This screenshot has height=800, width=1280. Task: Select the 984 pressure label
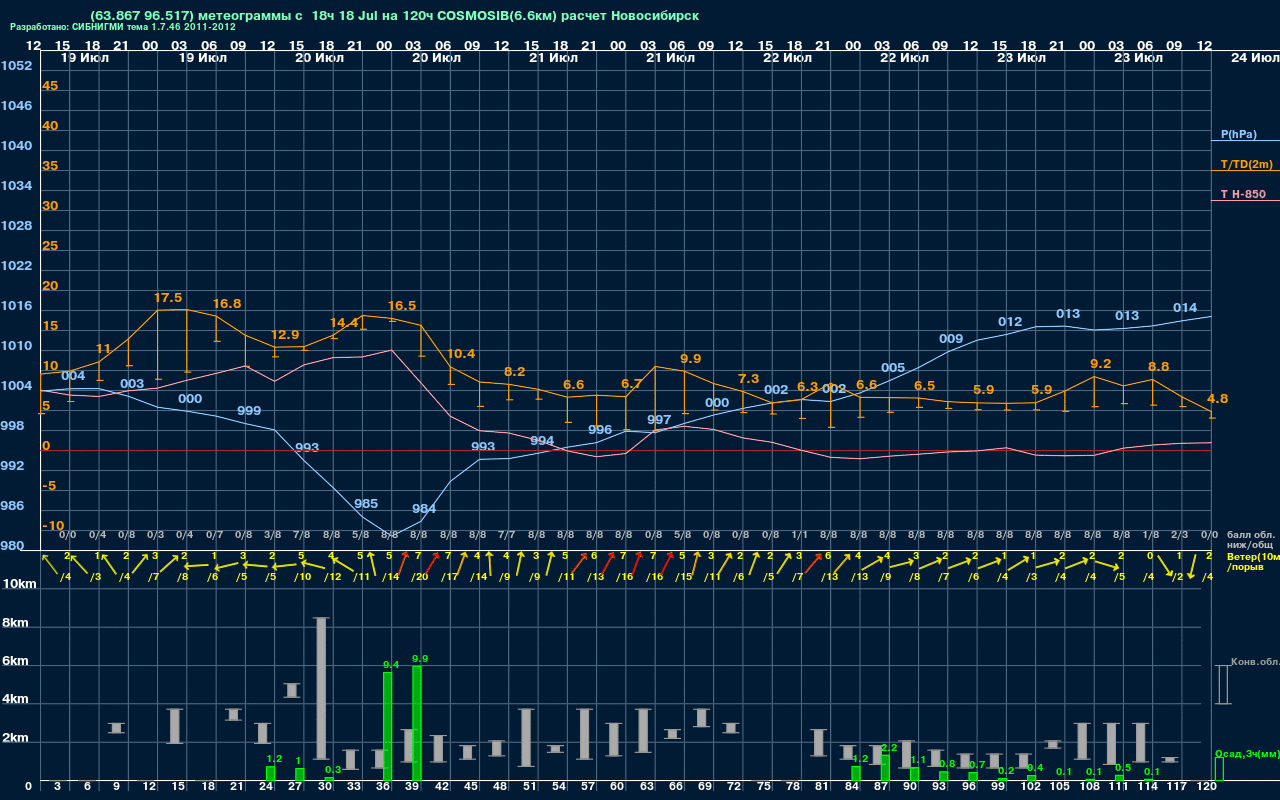coord(424,509)
